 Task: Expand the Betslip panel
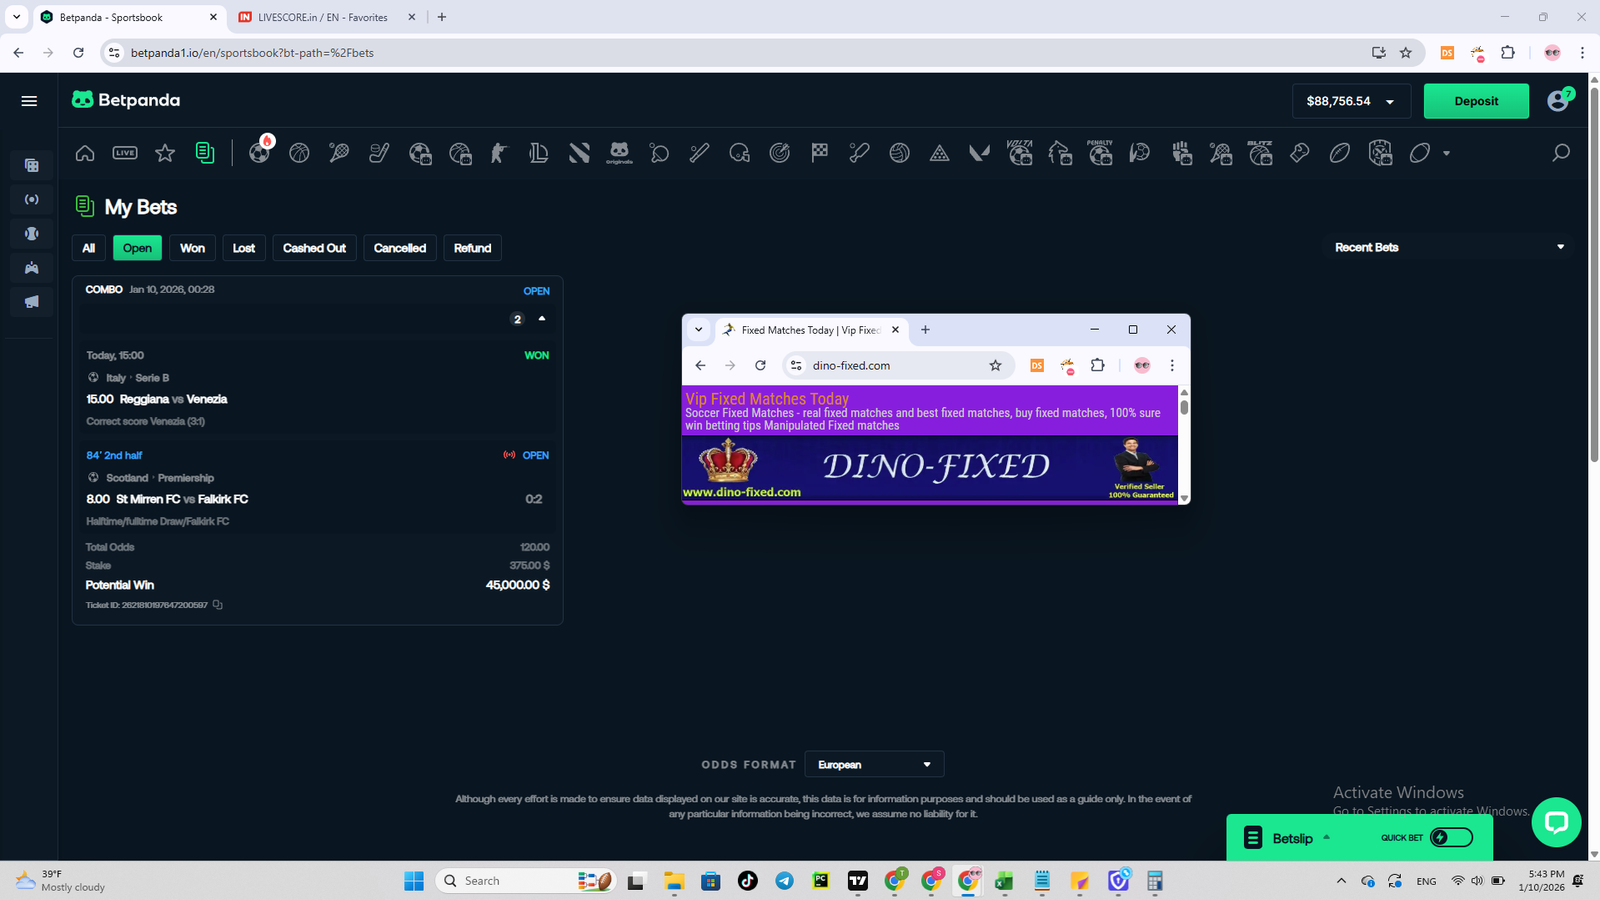[1292, 838]
